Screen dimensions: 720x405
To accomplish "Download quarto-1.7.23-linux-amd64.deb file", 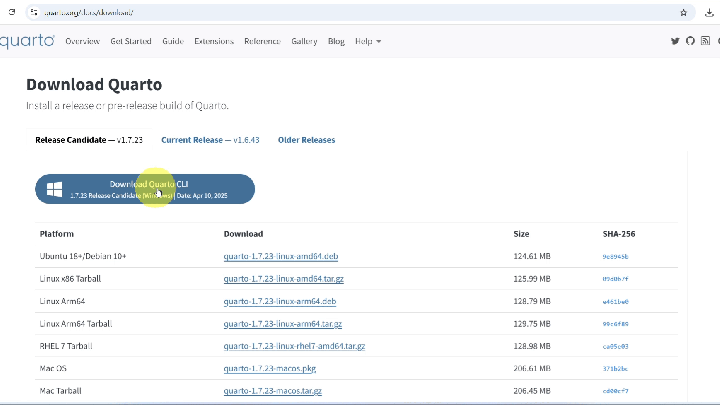I will [281, 256].
